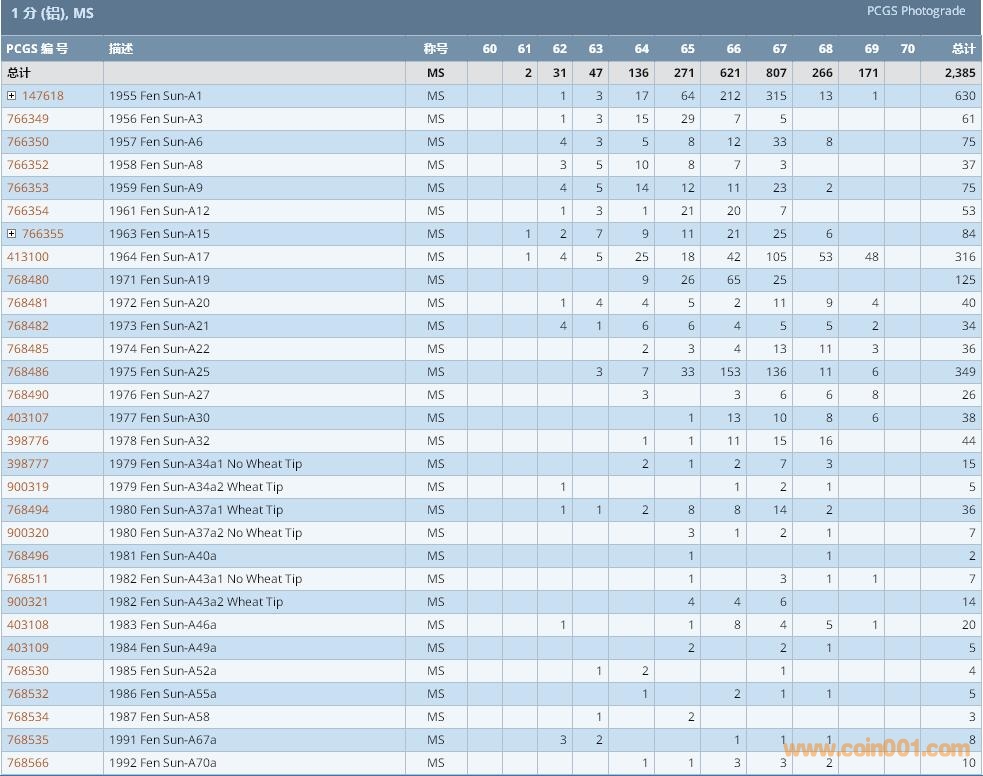983x776 pixels.
Task: Open PCGS number 768530 link
Action: click(x=28, y=671)
